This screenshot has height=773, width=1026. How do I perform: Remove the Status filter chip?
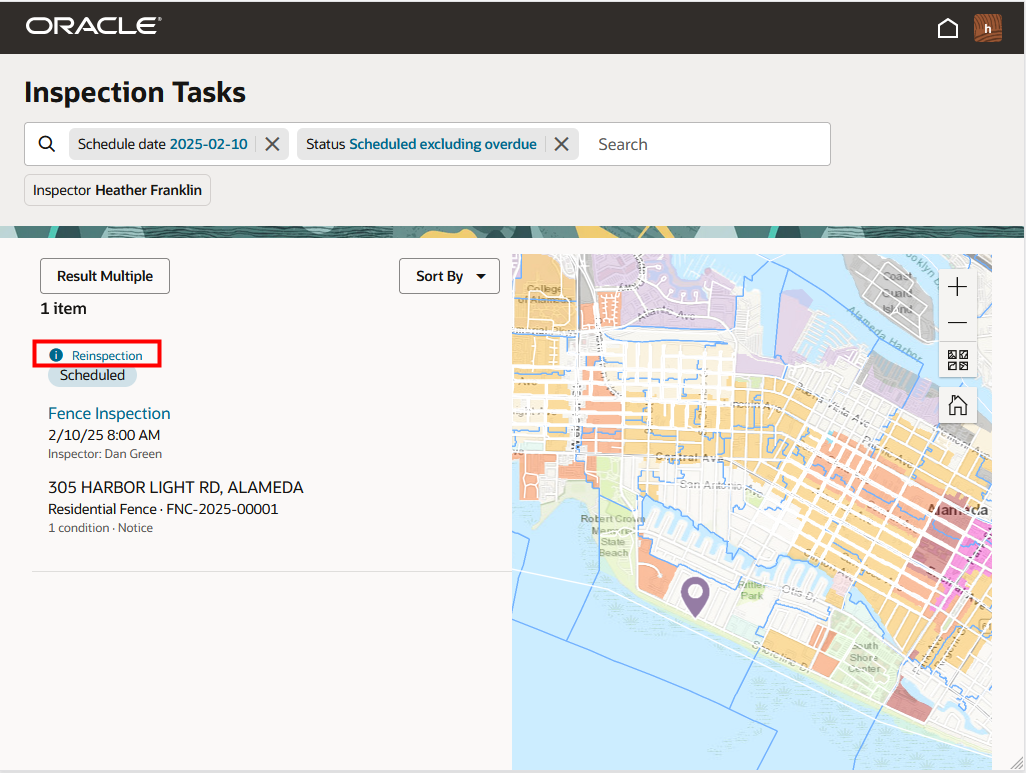point(561,144)
